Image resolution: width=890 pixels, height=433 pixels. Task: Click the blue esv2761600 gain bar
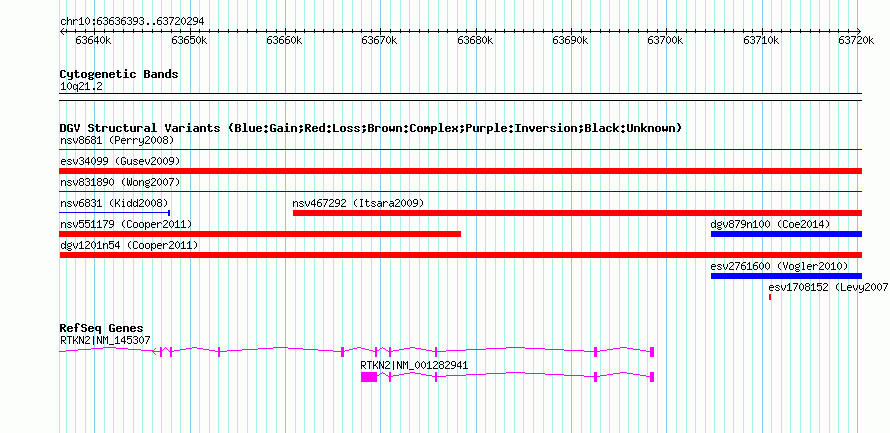[786, 276]
